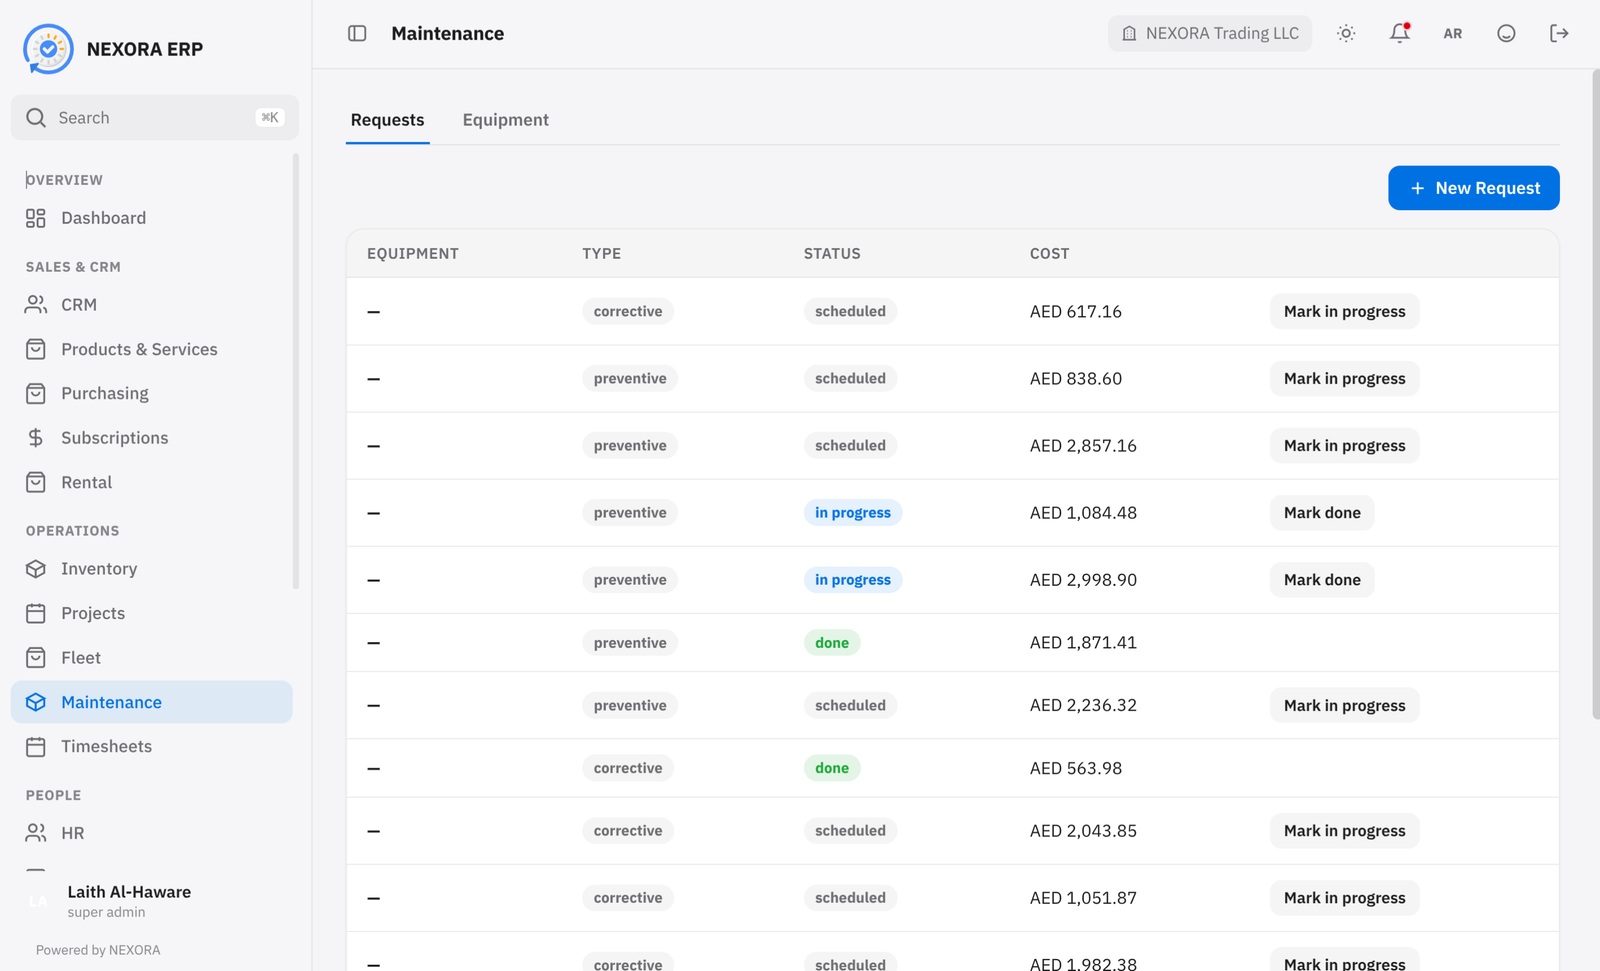Click the logout arrow icon
This screenshot has width=1600, height=971.
[x=1559, y=33]
